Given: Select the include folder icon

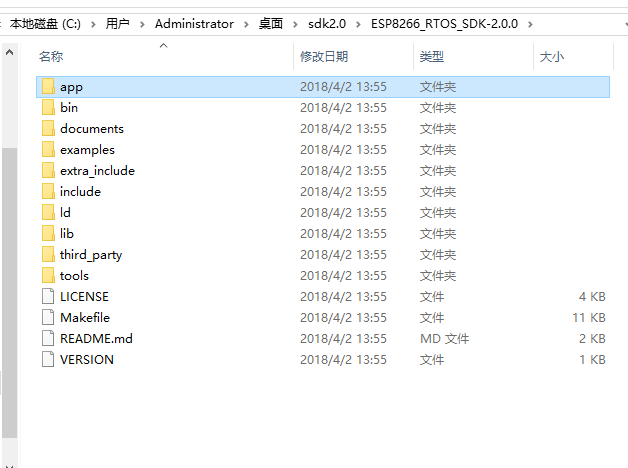Looking at the screenshot, I should [48, 191].
